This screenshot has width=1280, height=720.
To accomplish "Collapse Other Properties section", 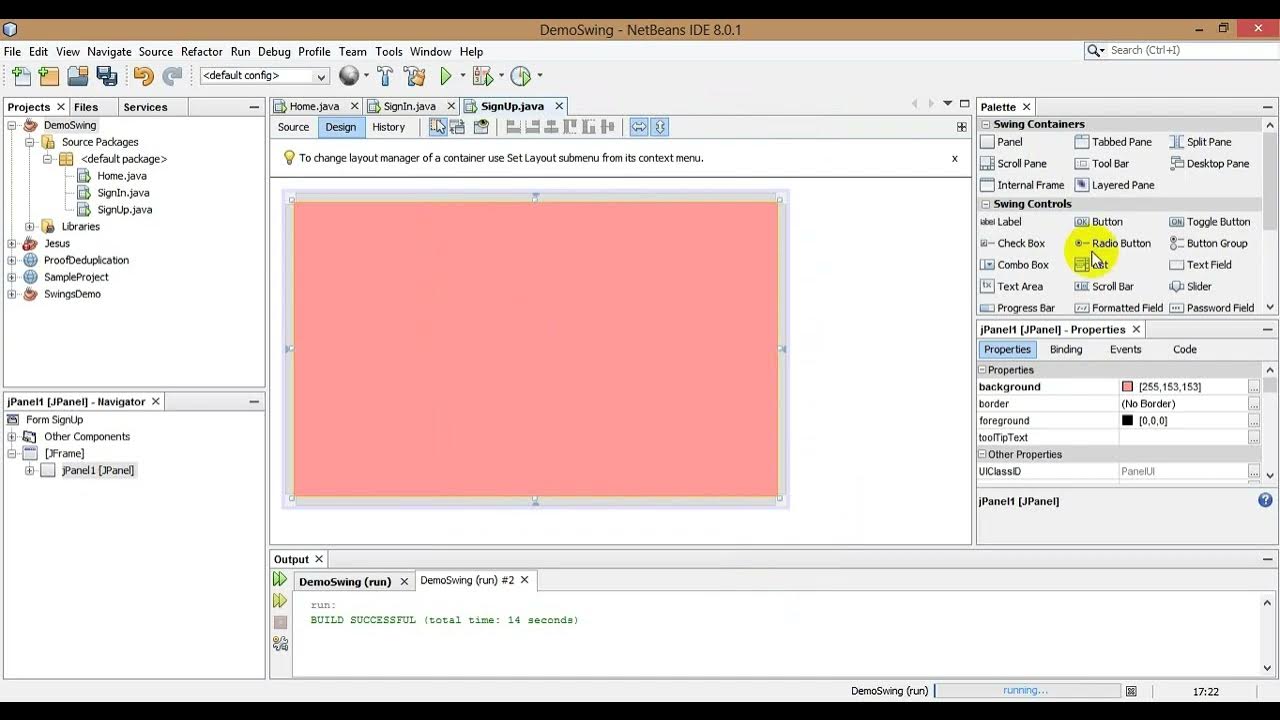I will click(x=982, y=455).
